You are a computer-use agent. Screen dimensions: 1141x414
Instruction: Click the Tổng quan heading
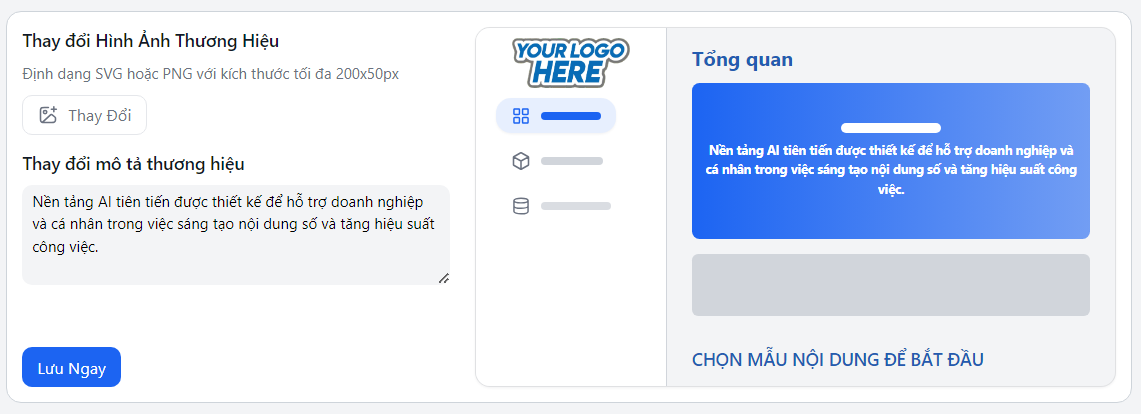point(742,60)
